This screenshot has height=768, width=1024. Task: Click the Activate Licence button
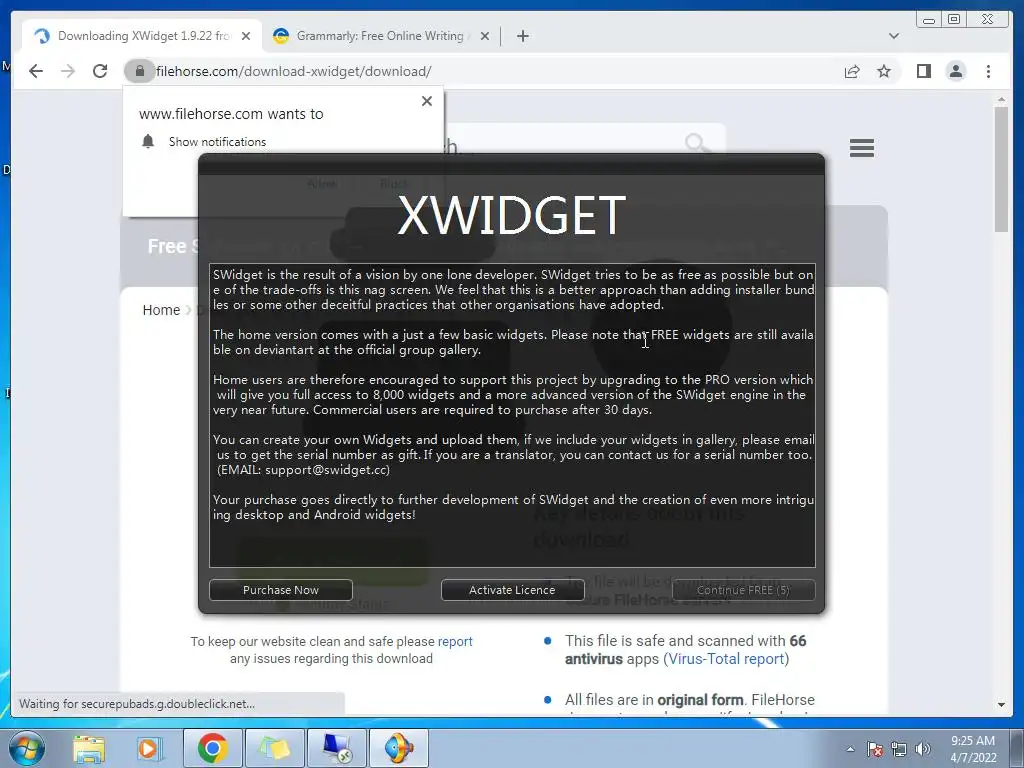(512, 590)
